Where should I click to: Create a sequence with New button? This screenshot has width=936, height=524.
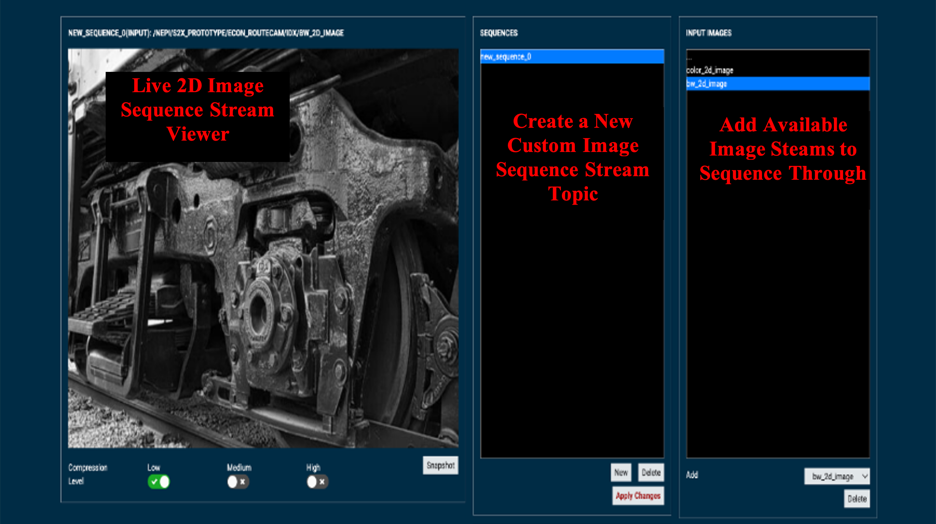pyautogui.click(x=621, y=473)
